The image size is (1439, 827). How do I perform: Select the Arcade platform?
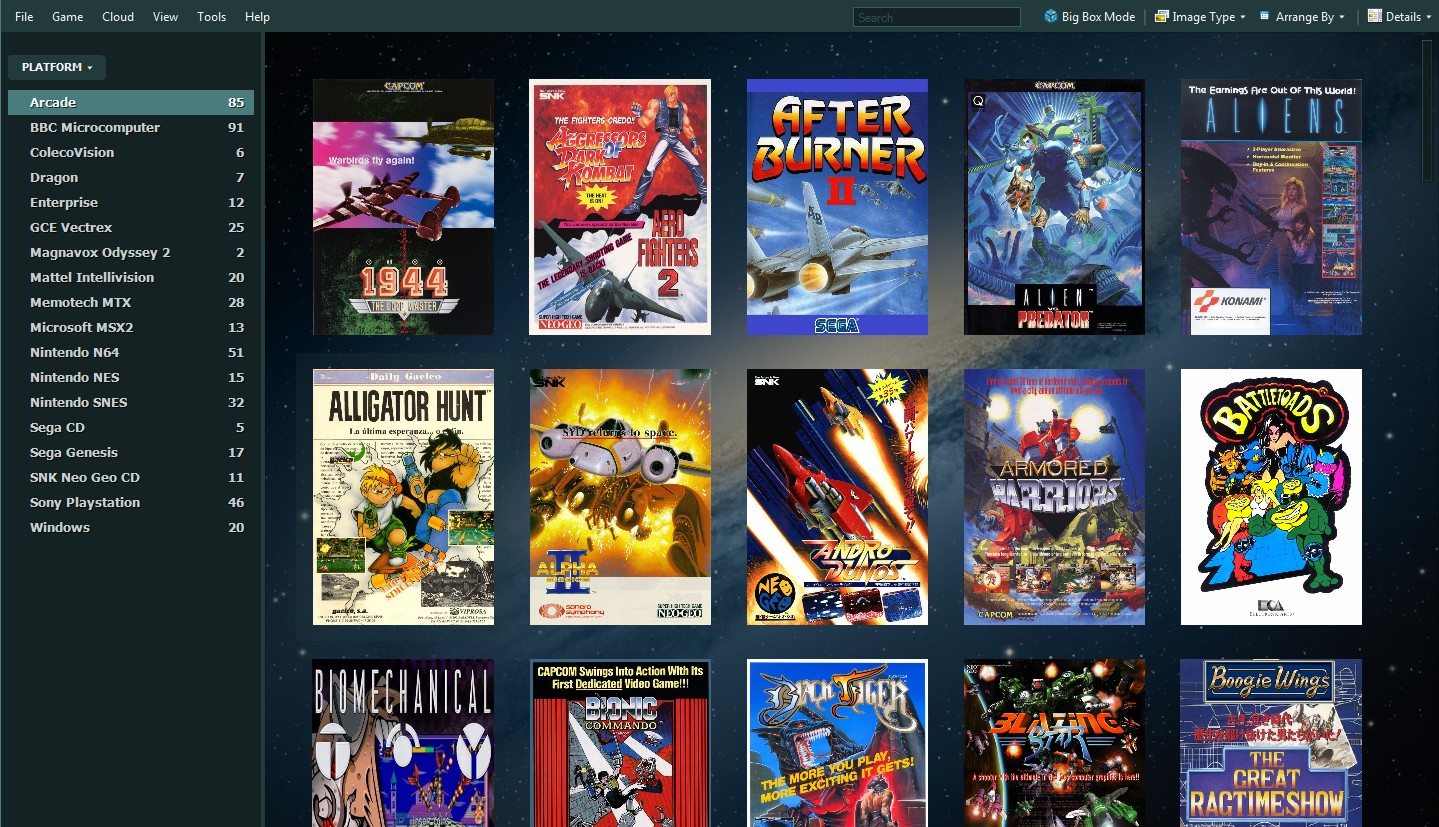131,102
